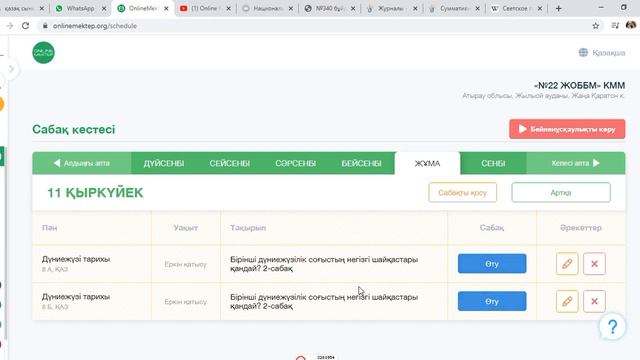The height and width of the screenshot is (360, 640).
Task: Click second row Дүниежүзі тарихы subject
Action: (76, 296)
